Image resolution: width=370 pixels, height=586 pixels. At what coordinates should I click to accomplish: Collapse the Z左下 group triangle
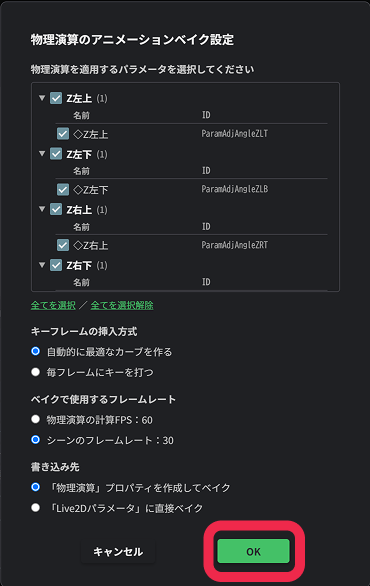(x=42, y=153)
